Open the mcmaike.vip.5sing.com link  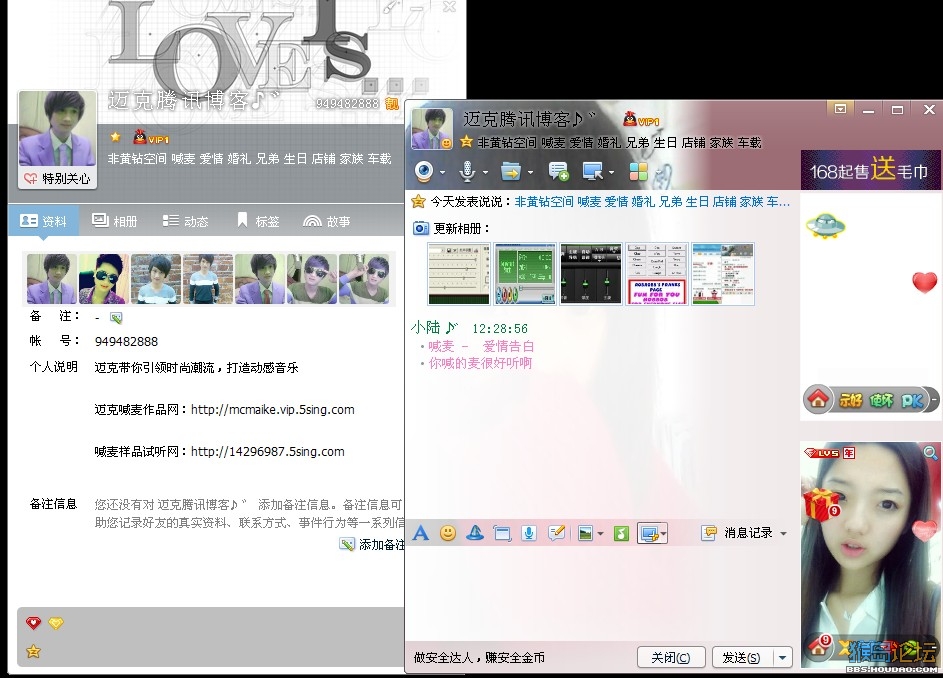click(272, 410)
